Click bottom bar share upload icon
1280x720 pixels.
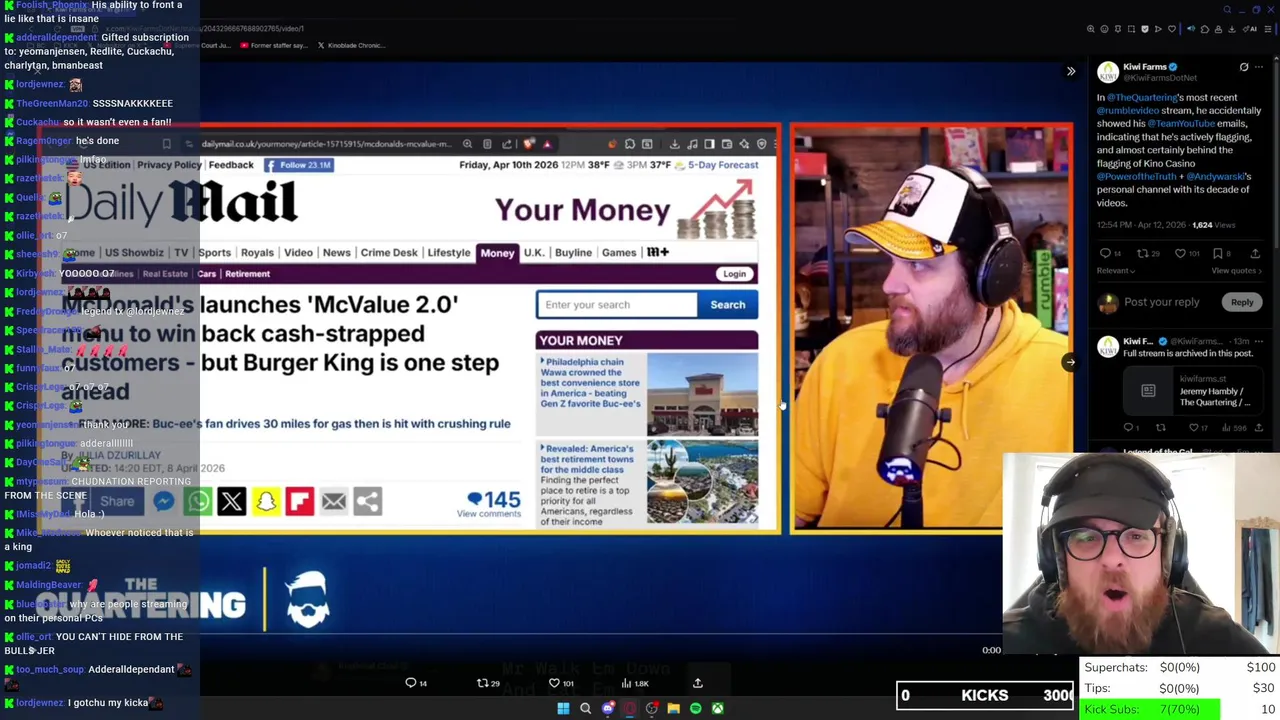pyautogui.click(x=698, y=683)
